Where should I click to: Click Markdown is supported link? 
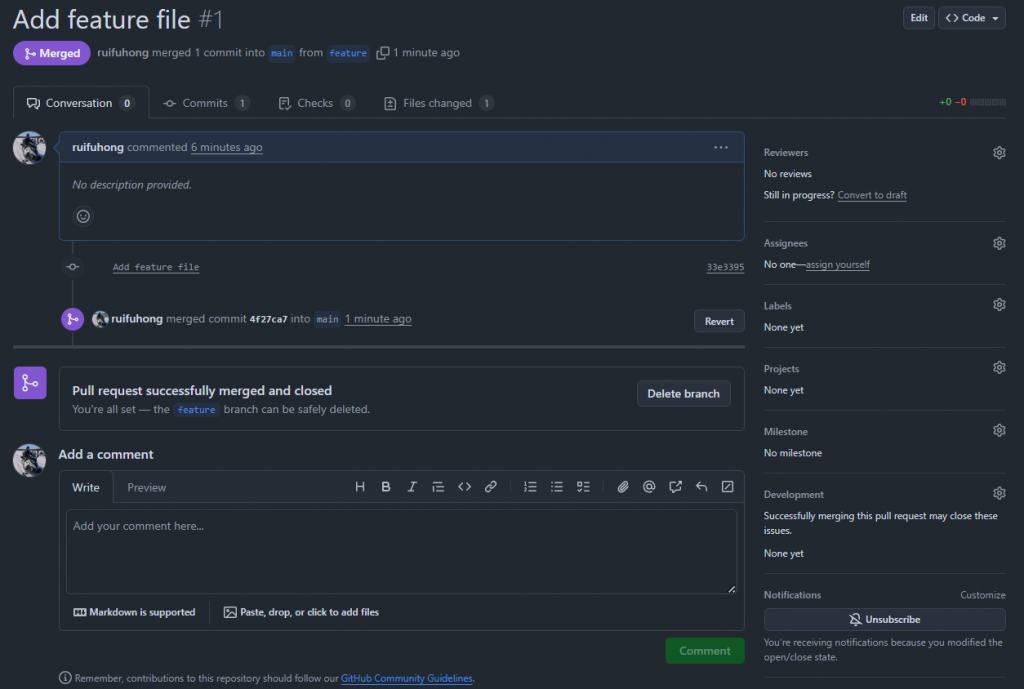click(135, 613)
